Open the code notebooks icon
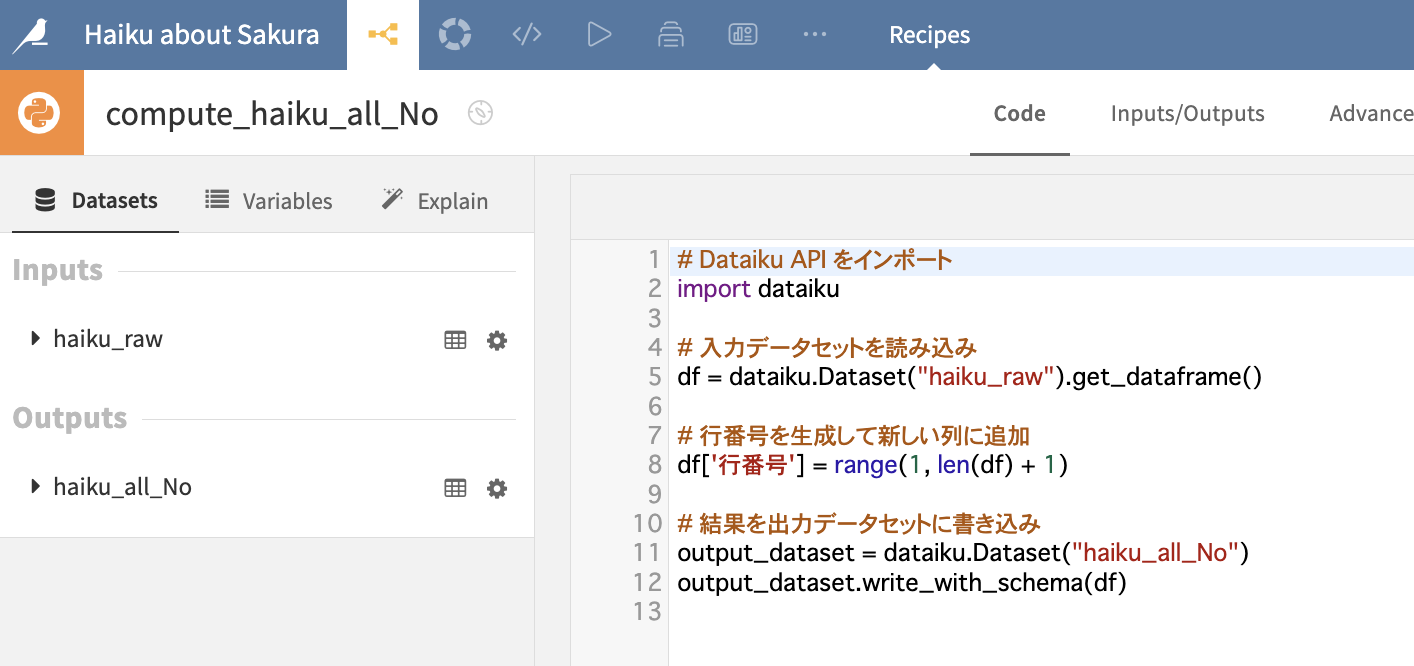1414x666 pixels. point(527,35)
